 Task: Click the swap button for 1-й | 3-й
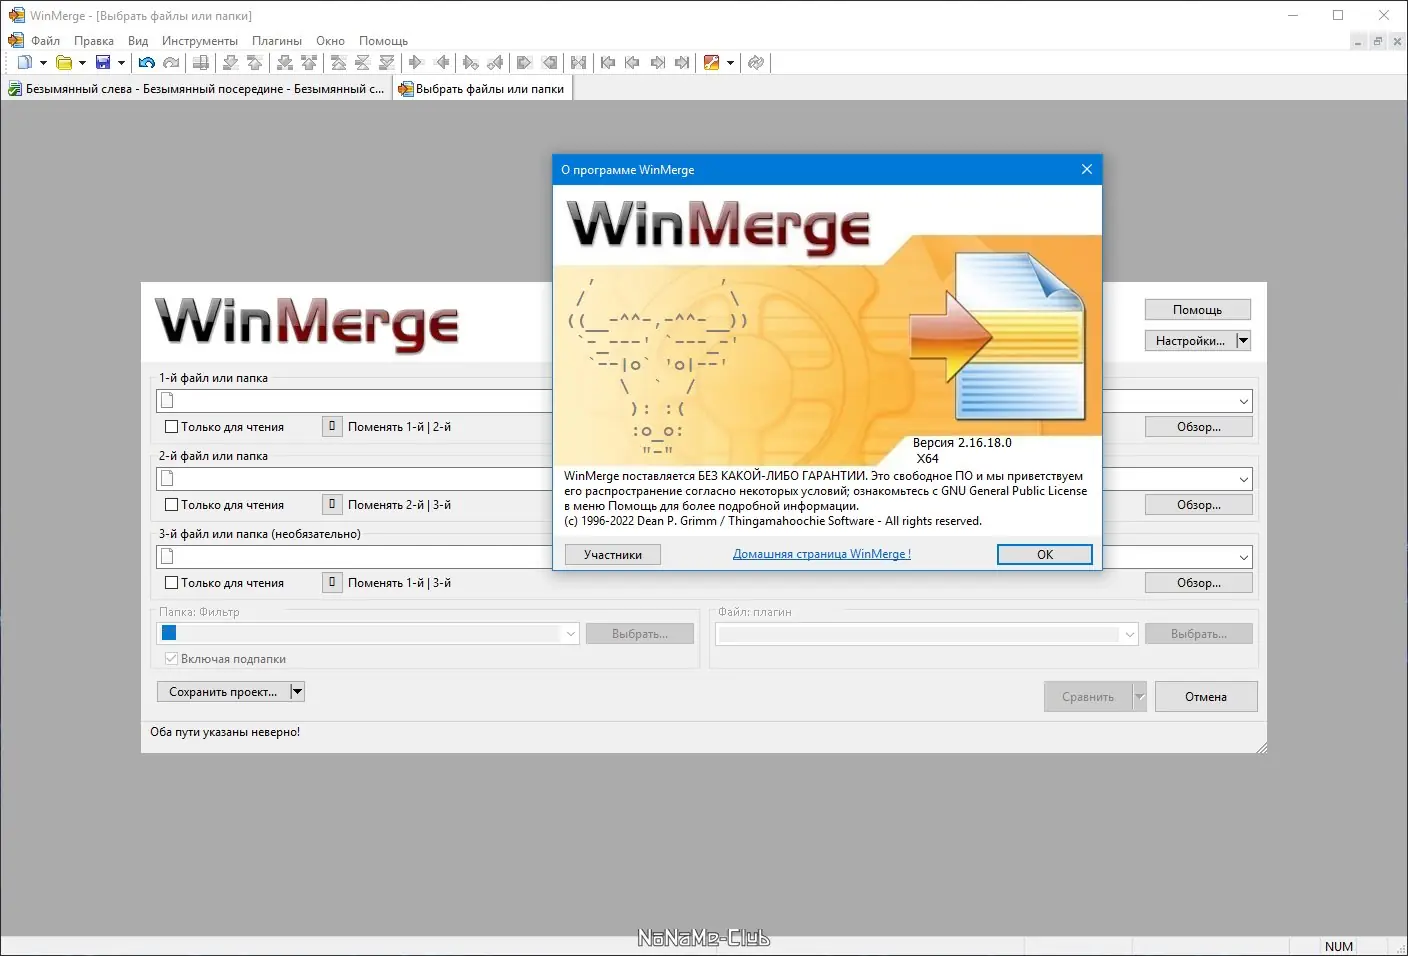click(332, 583)
